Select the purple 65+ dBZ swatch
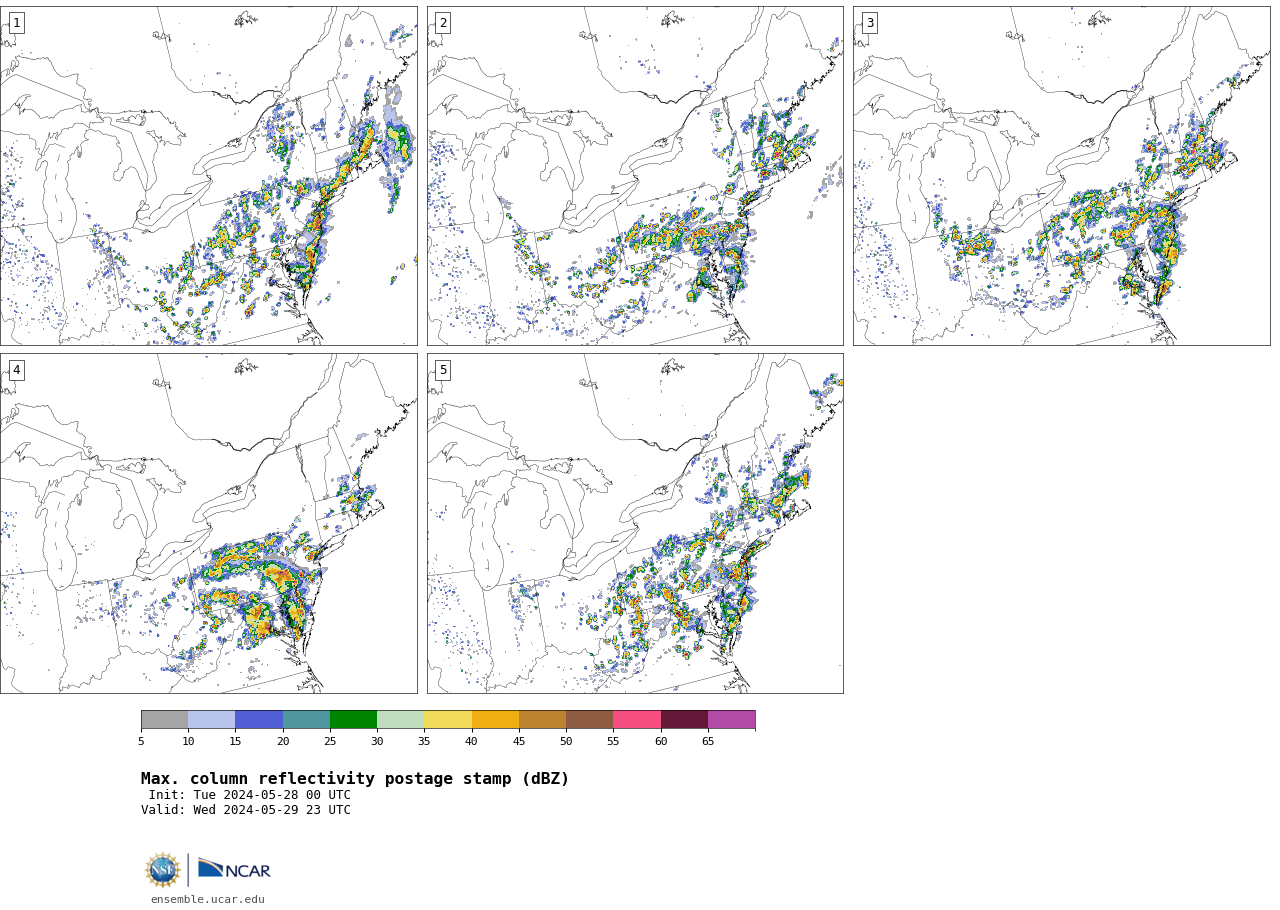Viewport: 1280px width, 910px height. pos(731,720)
